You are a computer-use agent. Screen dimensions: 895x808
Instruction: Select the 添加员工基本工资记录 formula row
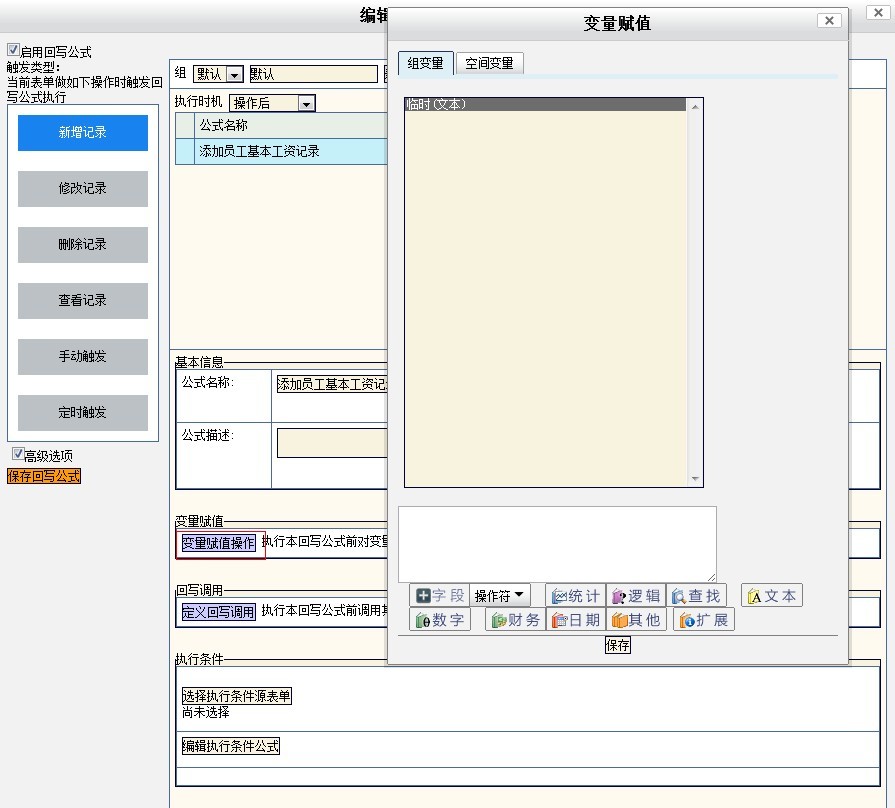coord(281,152)
